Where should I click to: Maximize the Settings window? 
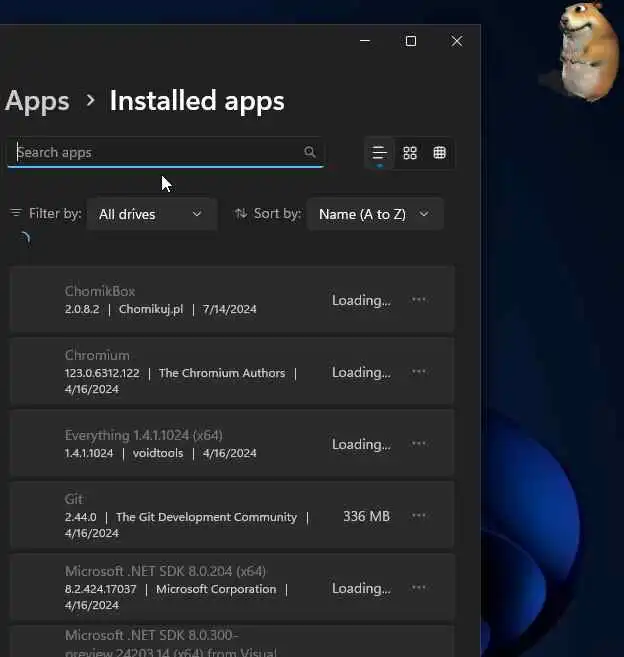pos(411,41)
